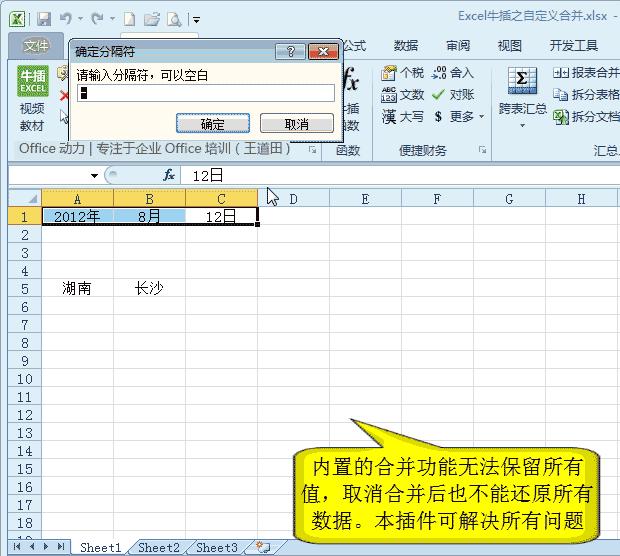The image size is (620, 556).
Task: Click the 视频教材 button
Action: coord(32,117)
